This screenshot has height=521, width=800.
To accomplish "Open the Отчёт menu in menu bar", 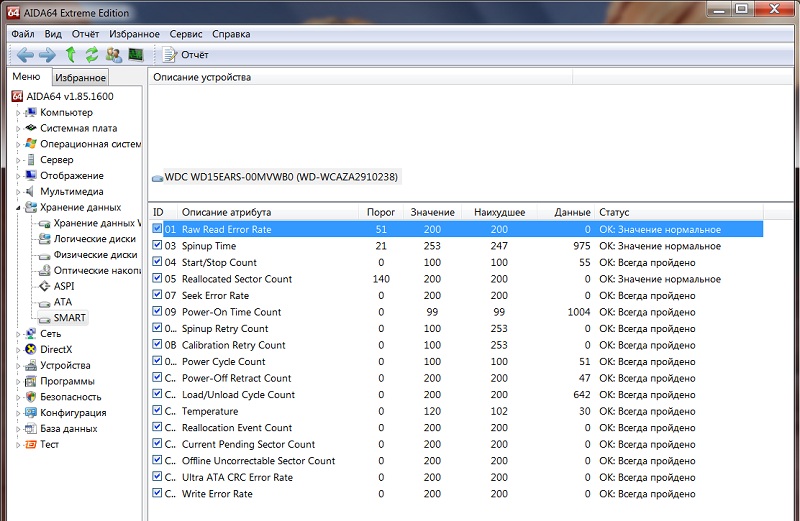I will point(85,34).
